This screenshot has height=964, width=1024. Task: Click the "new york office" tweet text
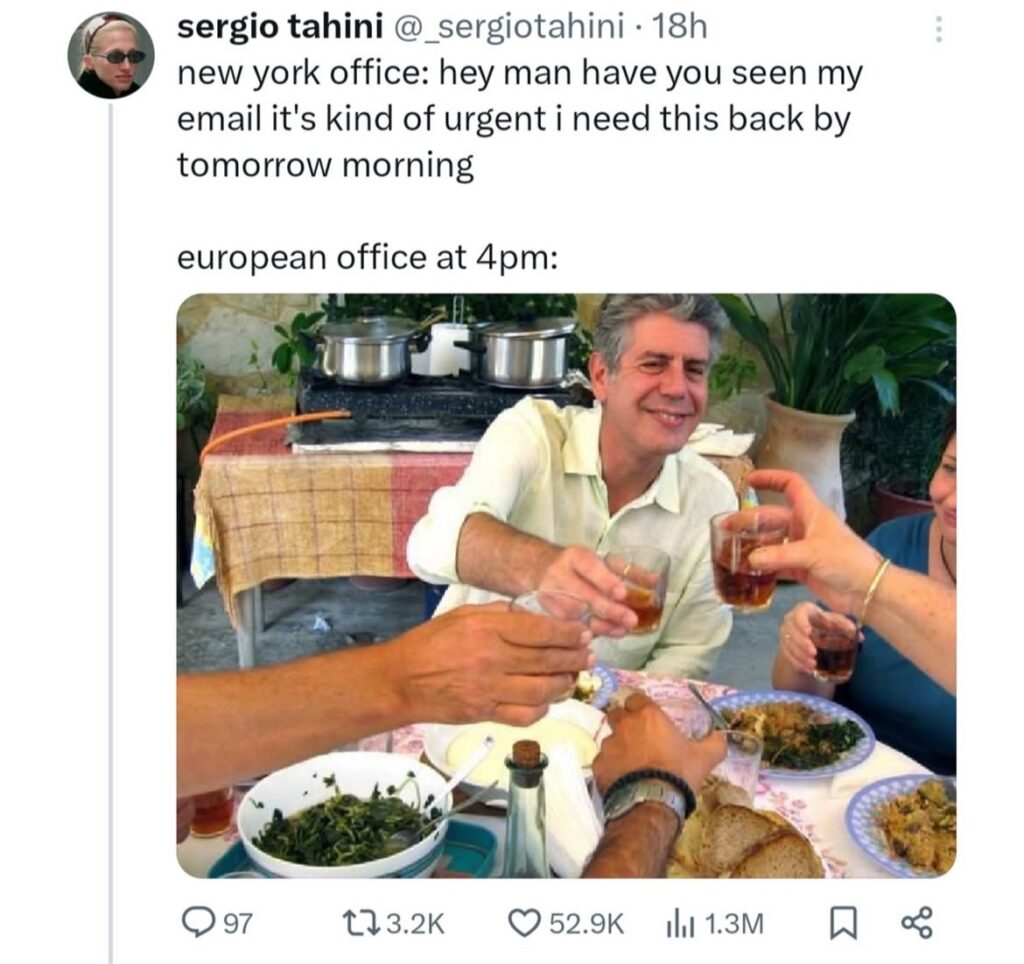520,120
